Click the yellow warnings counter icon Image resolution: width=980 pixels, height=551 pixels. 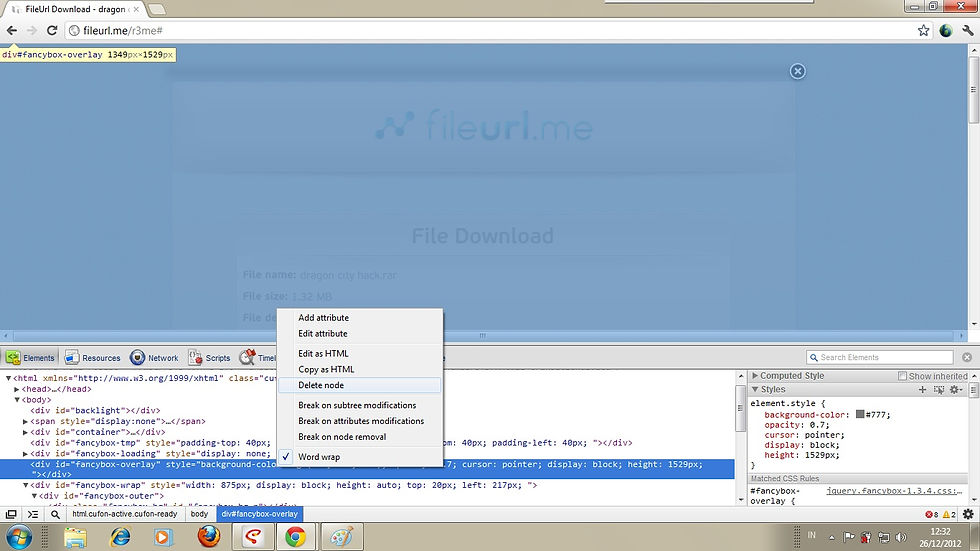tap(949, 515)
